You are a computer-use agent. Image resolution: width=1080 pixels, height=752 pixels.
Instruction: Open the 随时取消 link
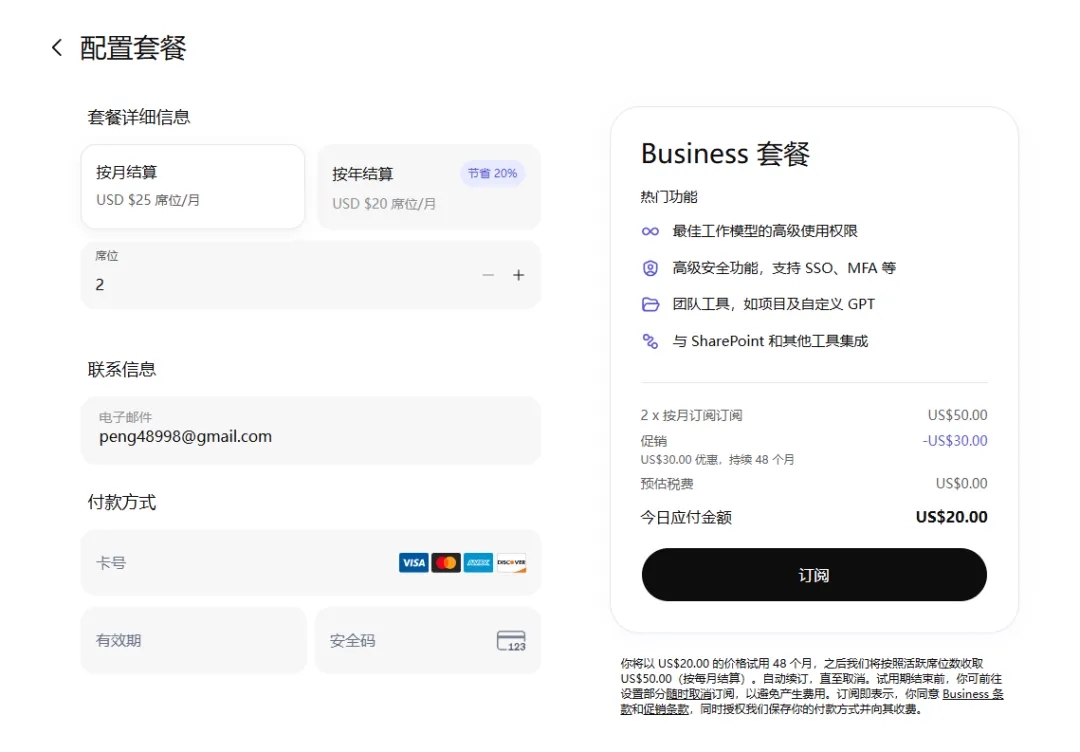pyautogui.click(x=688, y=694)
